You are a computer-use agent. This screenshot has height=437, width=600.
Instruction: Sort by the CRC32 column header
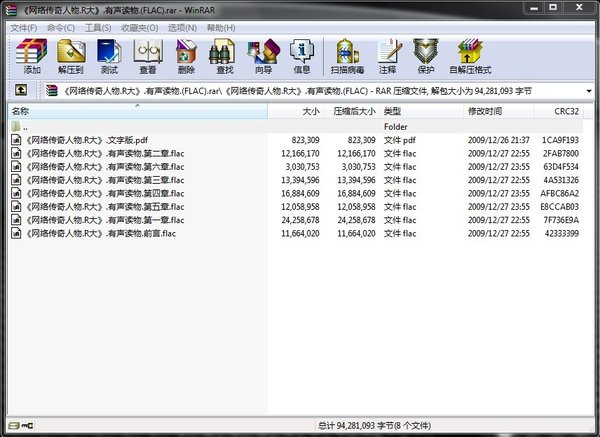point(558,111)
